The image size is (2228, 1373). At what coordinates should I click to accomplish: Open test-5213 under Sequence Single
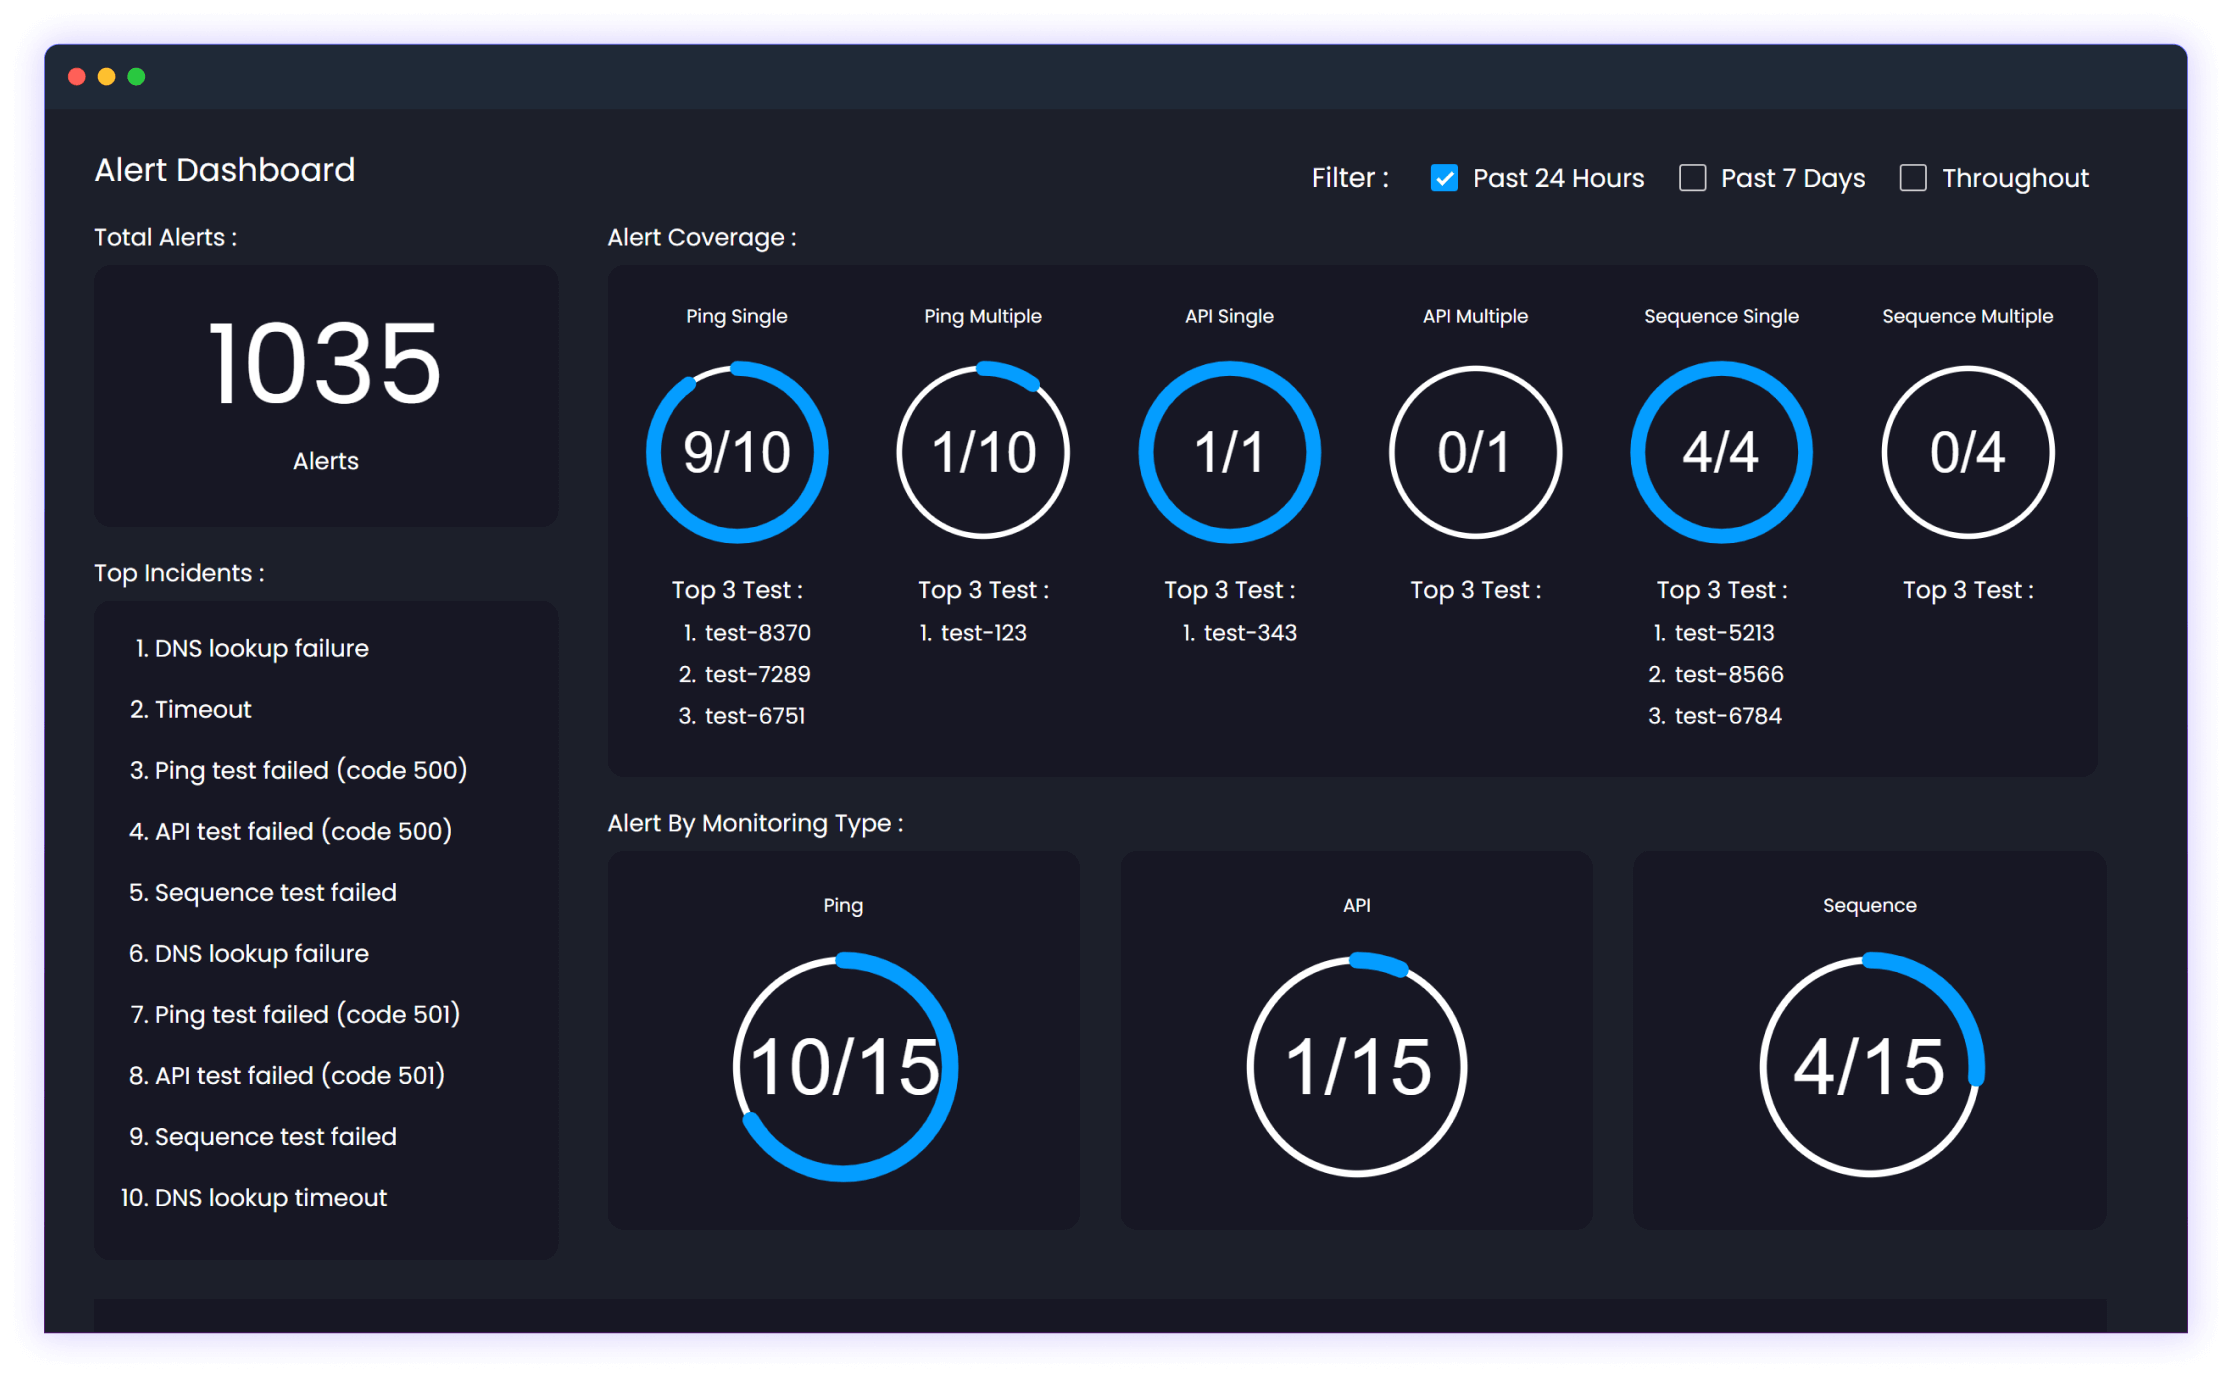(x=1724, y=633)
